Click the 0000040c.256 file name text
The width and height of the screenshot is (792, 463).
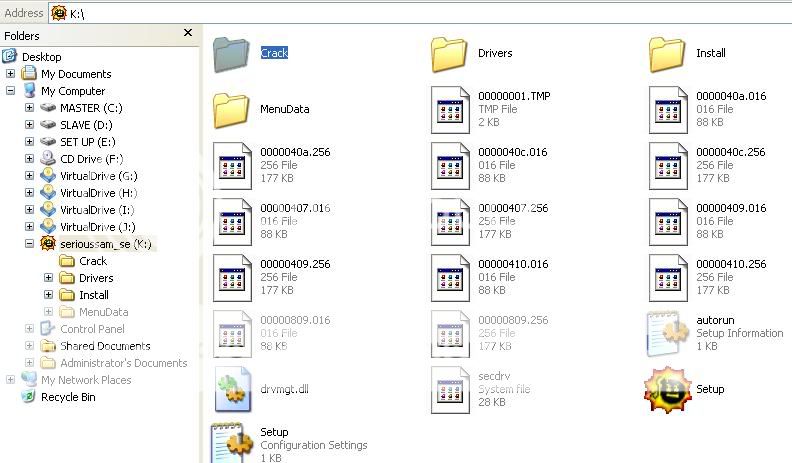pyautogui.click(x=731, y=152)
